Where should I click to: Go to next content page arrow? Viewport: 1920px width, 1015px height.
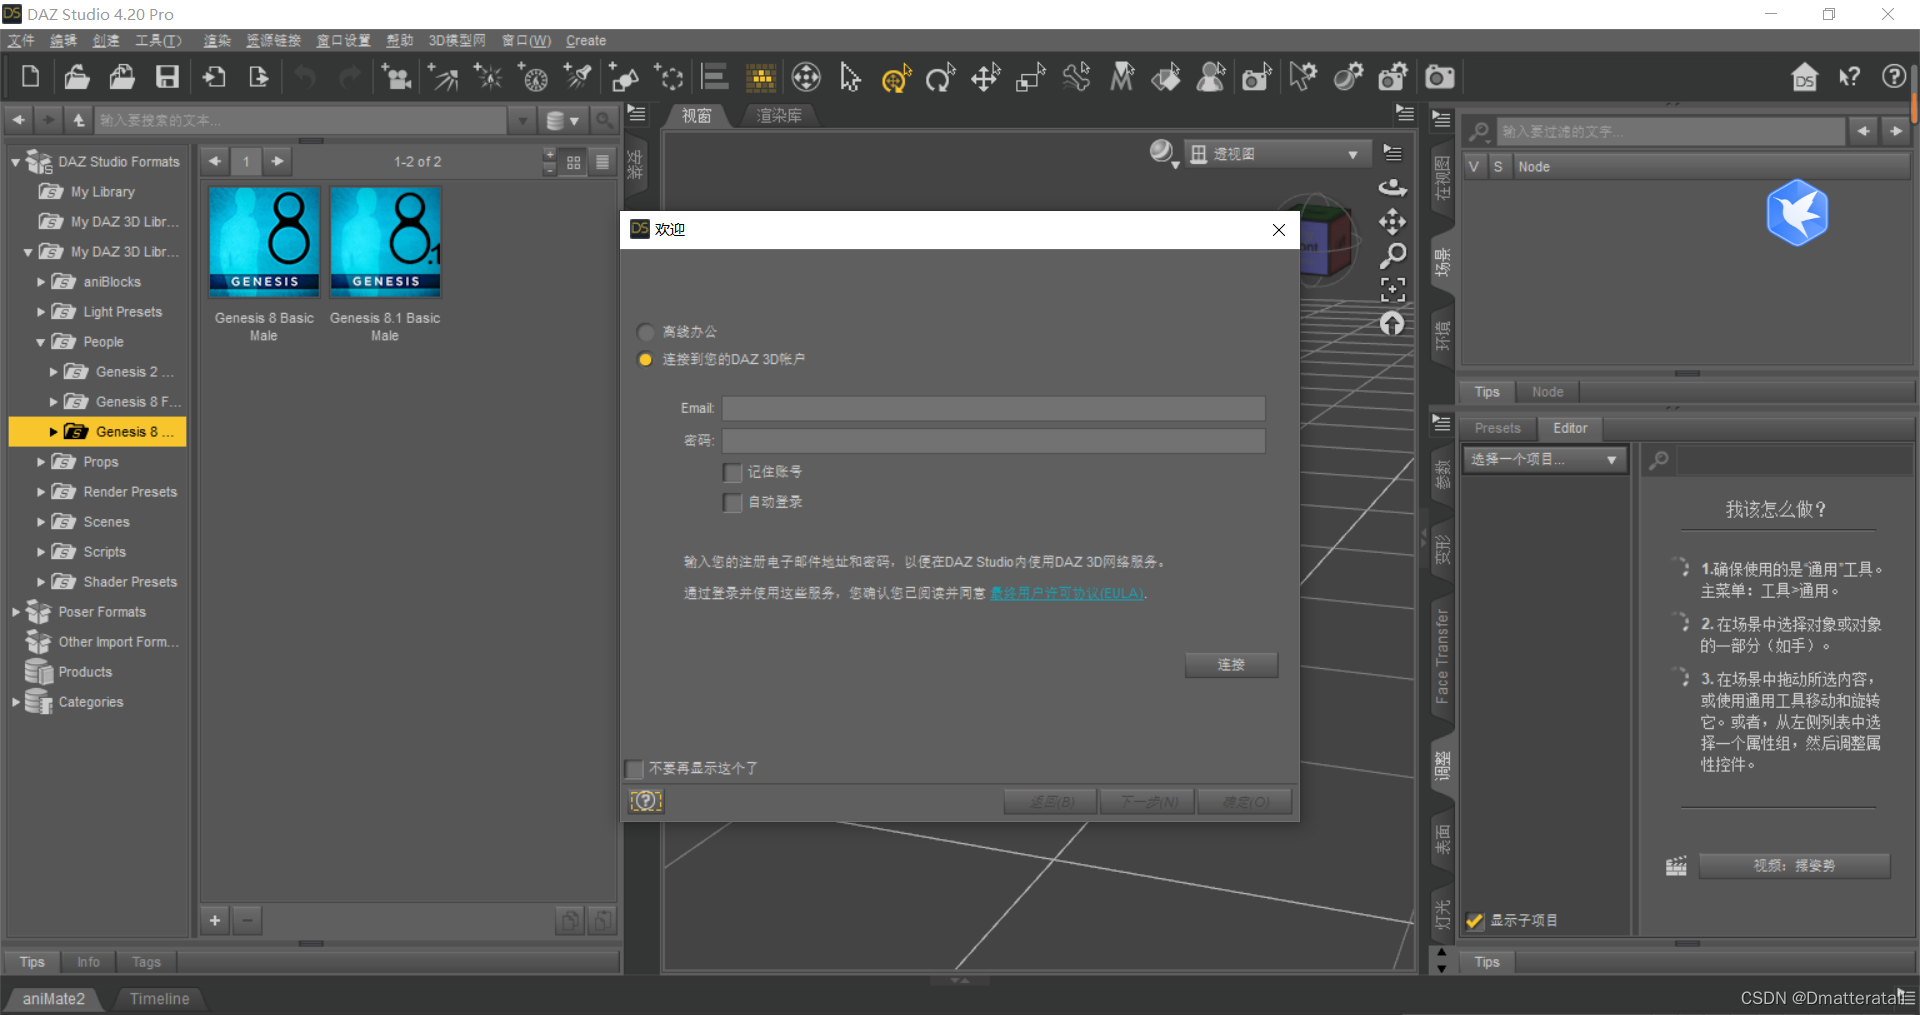278,161
